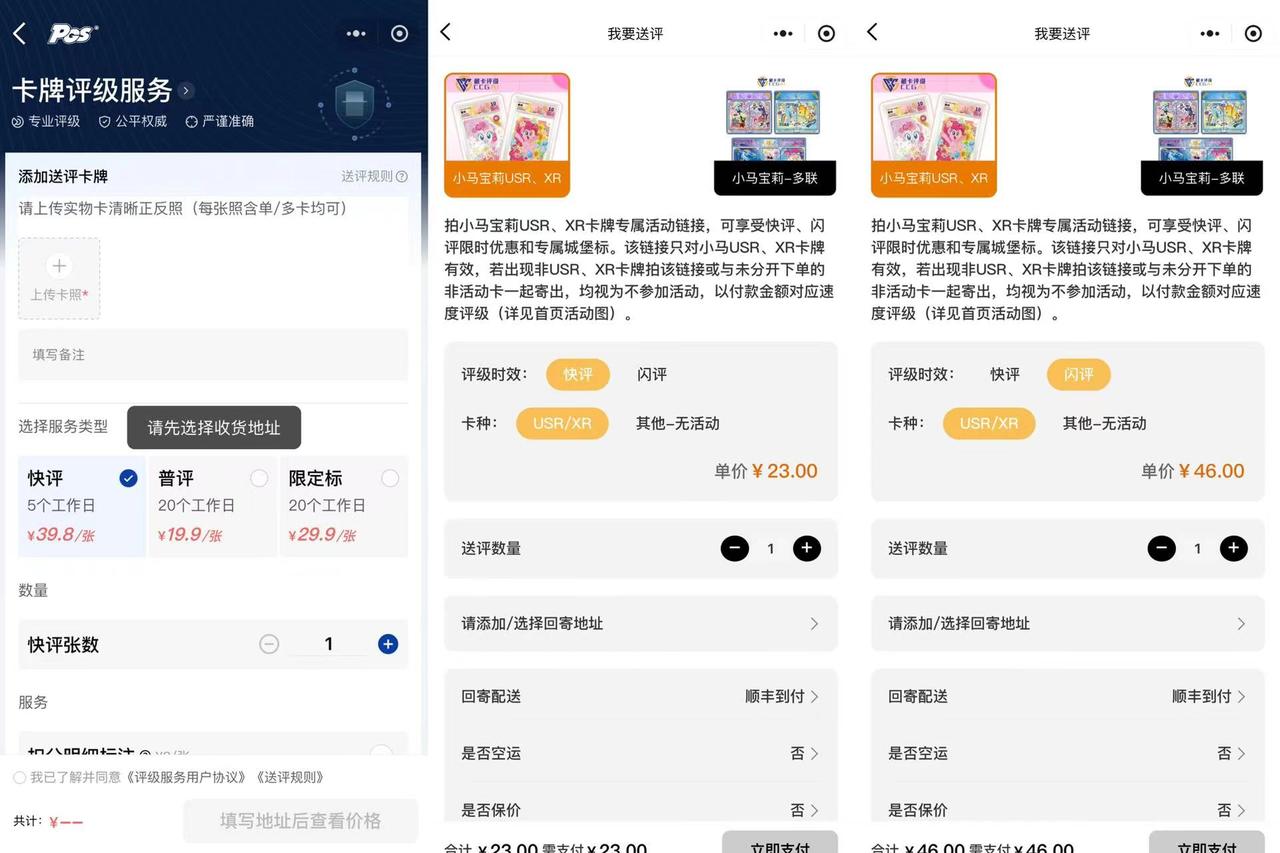Viewport: 1280px width, 853px height.
Task: Go back from the PCS grading page
Action: pyautogui.click(x=19, y=34)
